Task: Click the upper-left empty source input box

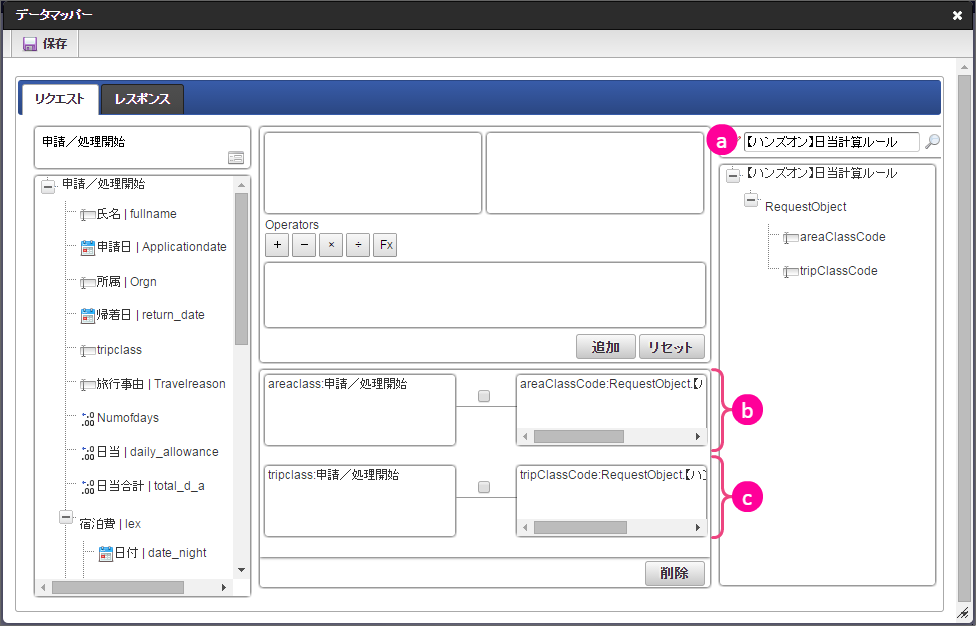Action: [373, 173]
